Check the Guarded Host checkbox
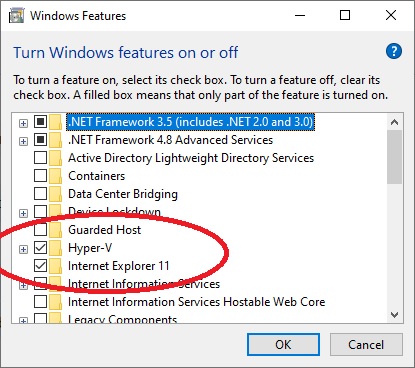This screenshot has width=415, height=368. (x=40, y=230)
